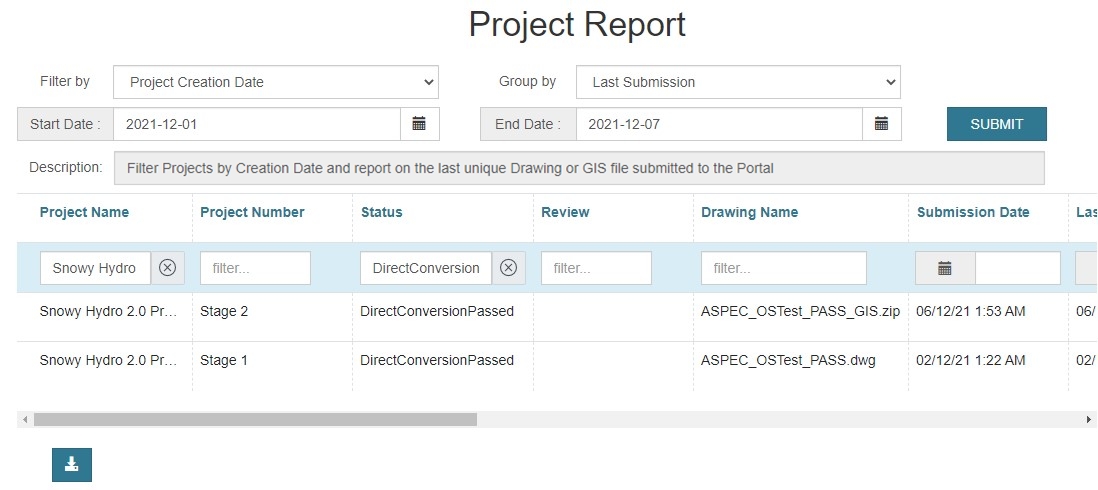Expand the Filter by dropdown
The height and width of the screenshot is (490, 1098).
(x=275, y=82)
